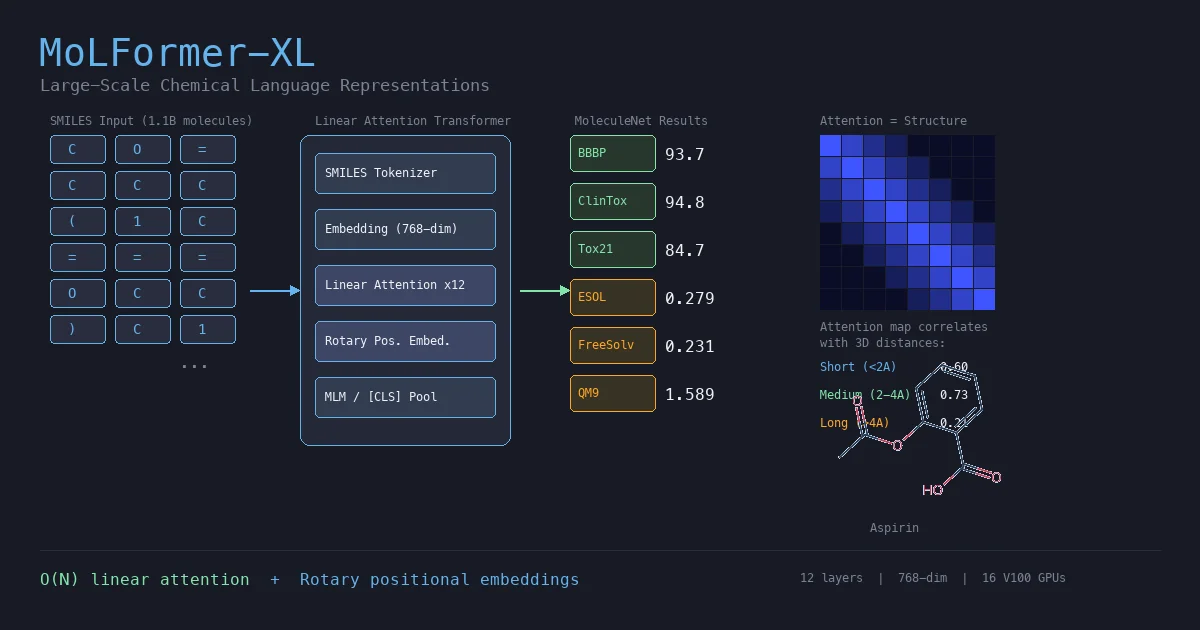Select the Rotary positional embeddings label
This screenshot has height=630, width=1200.
[x=440, y=579]
